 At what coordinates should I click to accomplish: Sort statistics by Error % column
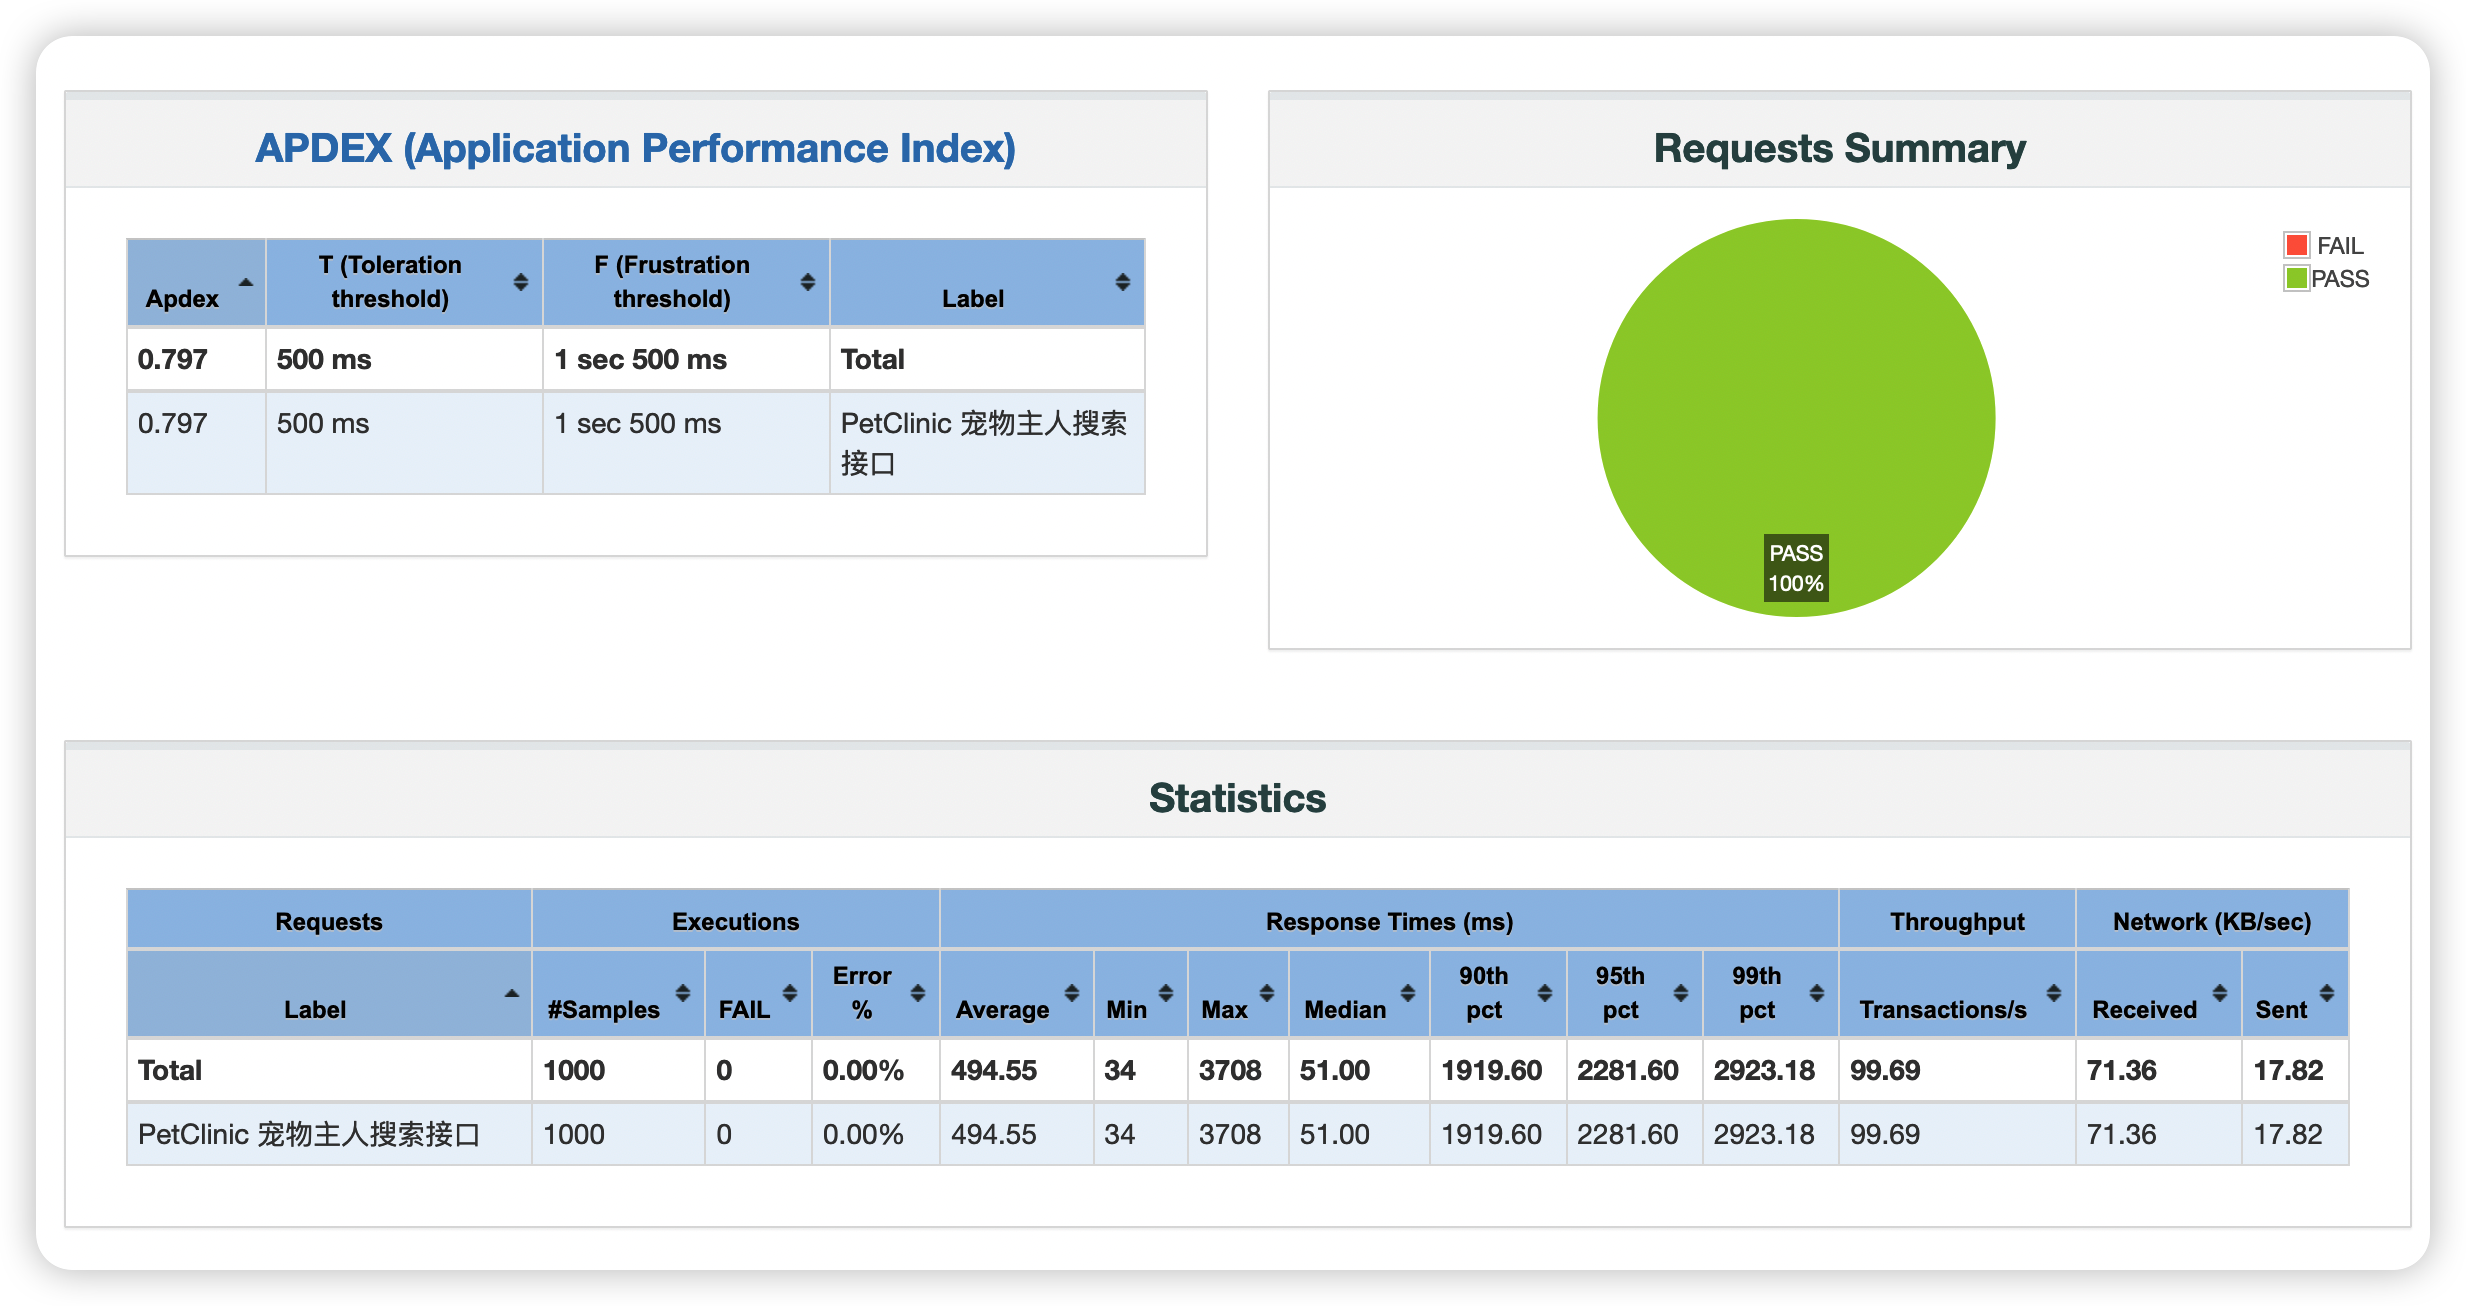pos(917,993)
